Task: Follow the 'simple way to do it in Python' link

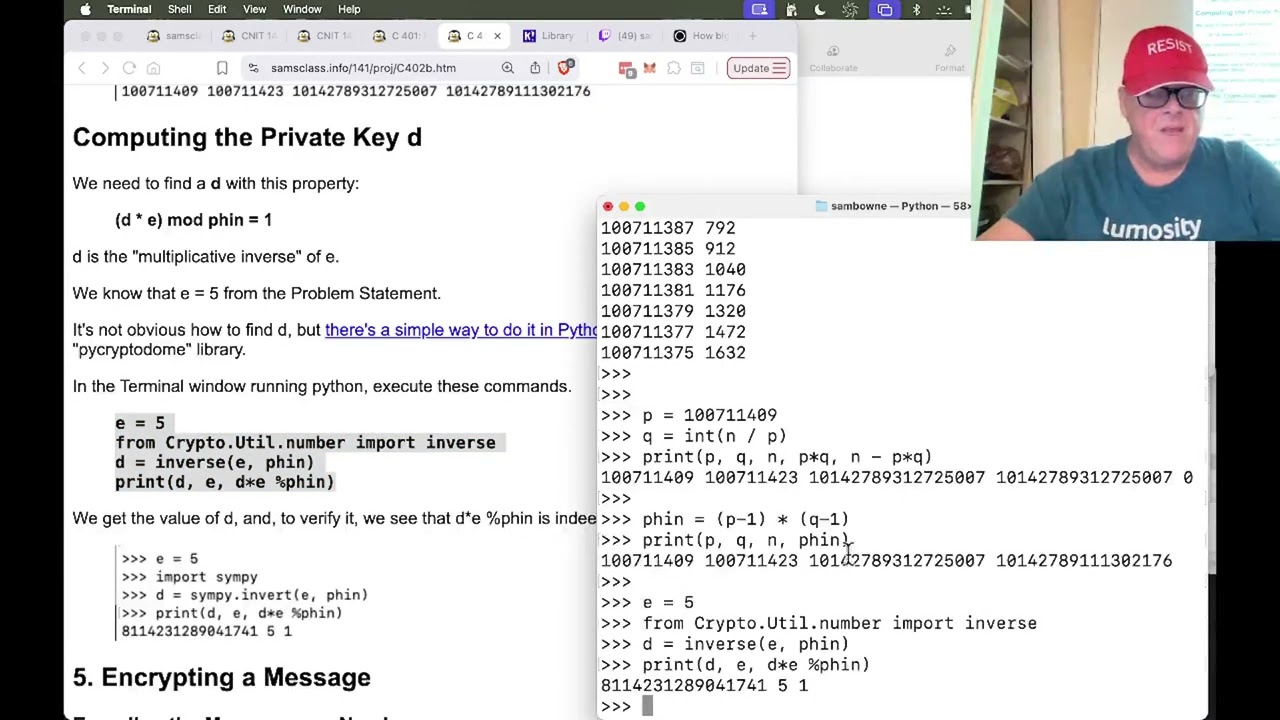Action: pyautogui.click(x=461, y=330)
